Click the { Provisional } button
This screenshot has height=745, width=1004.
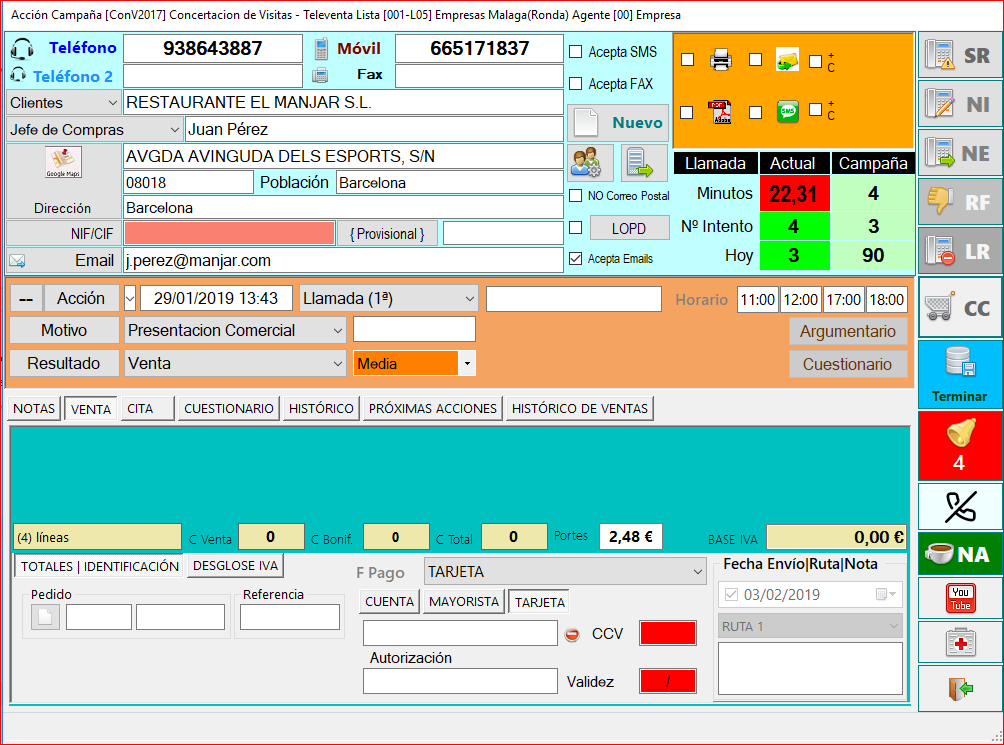pyautogui.click(x=387, y=234)
